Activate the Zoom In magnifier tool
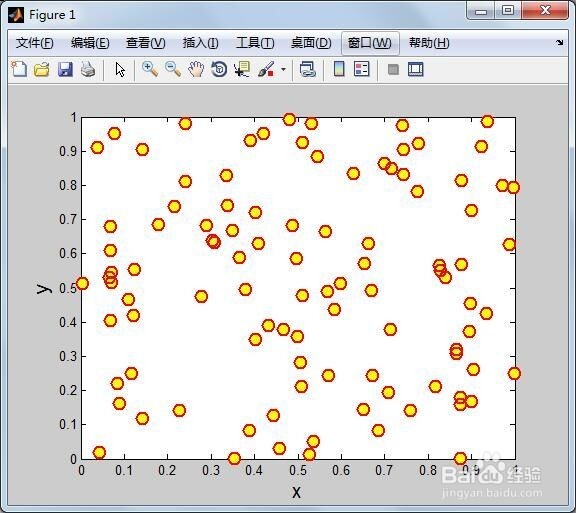 [150, 69]
